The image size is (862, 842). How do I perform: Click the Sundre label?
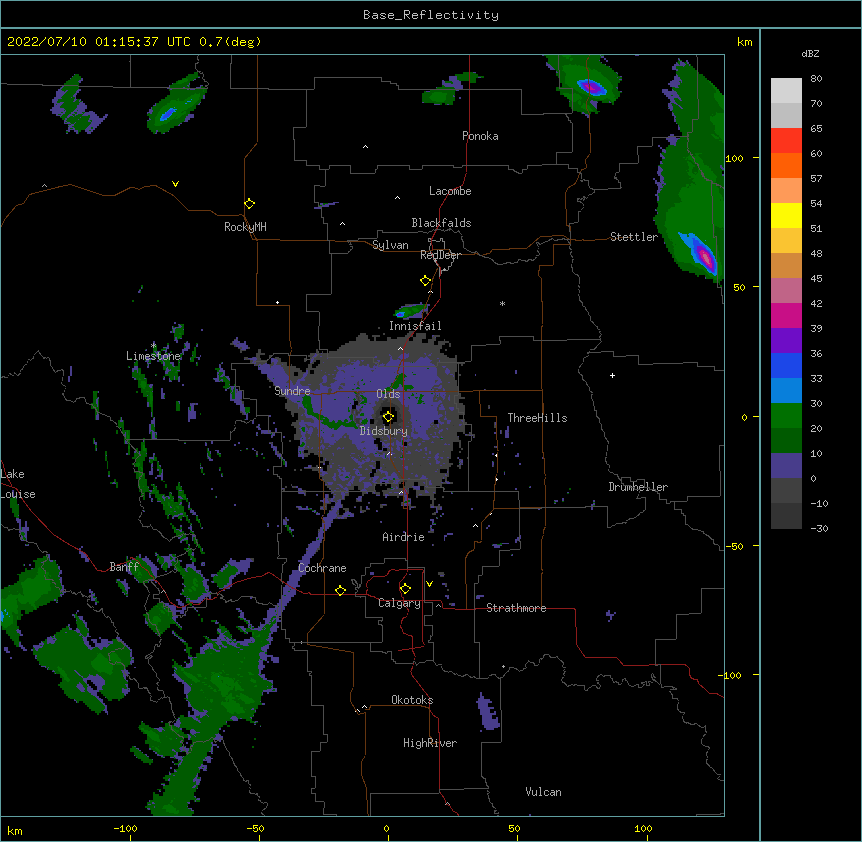292,391
